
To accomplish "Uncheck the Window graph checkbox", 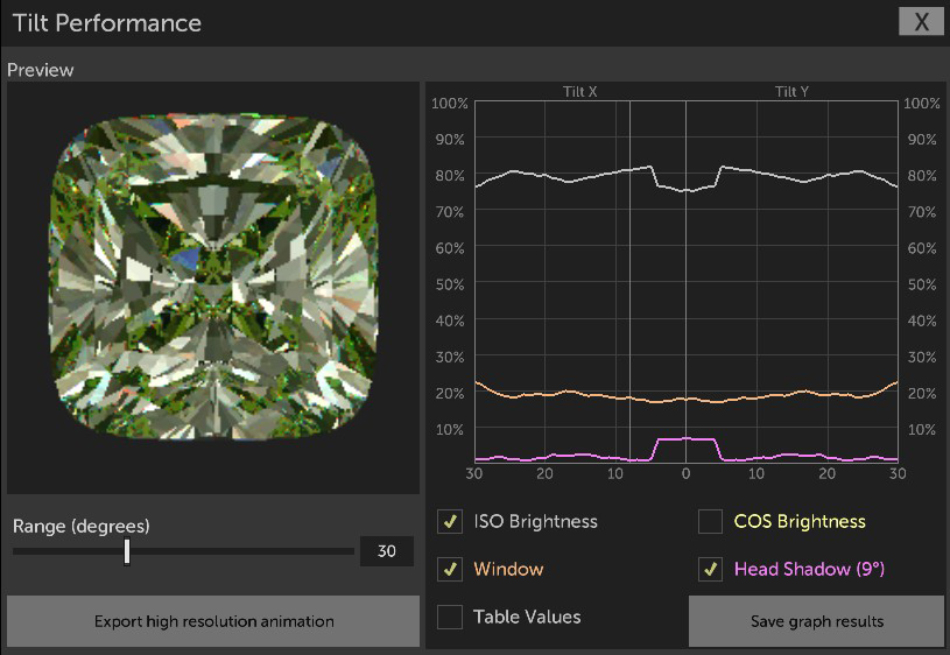I will click(x=450, y=569).
